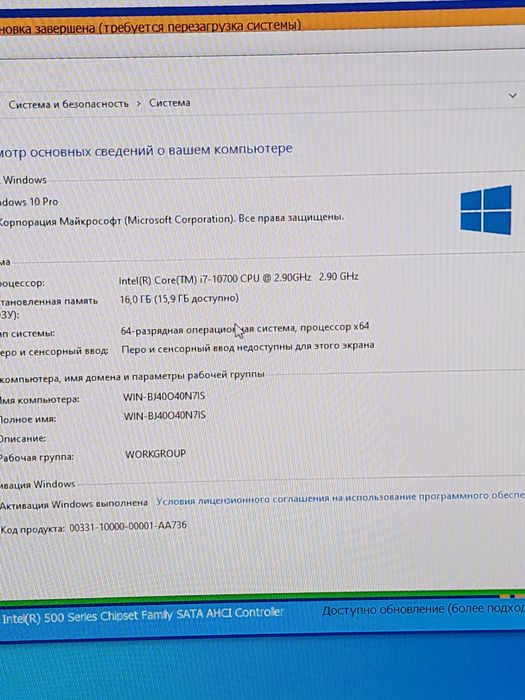Image resolution: width=525 pixels, height=700 pixels.
Task: Expand the address bar dropdown chevron
Action: click(x=512, y=96)
